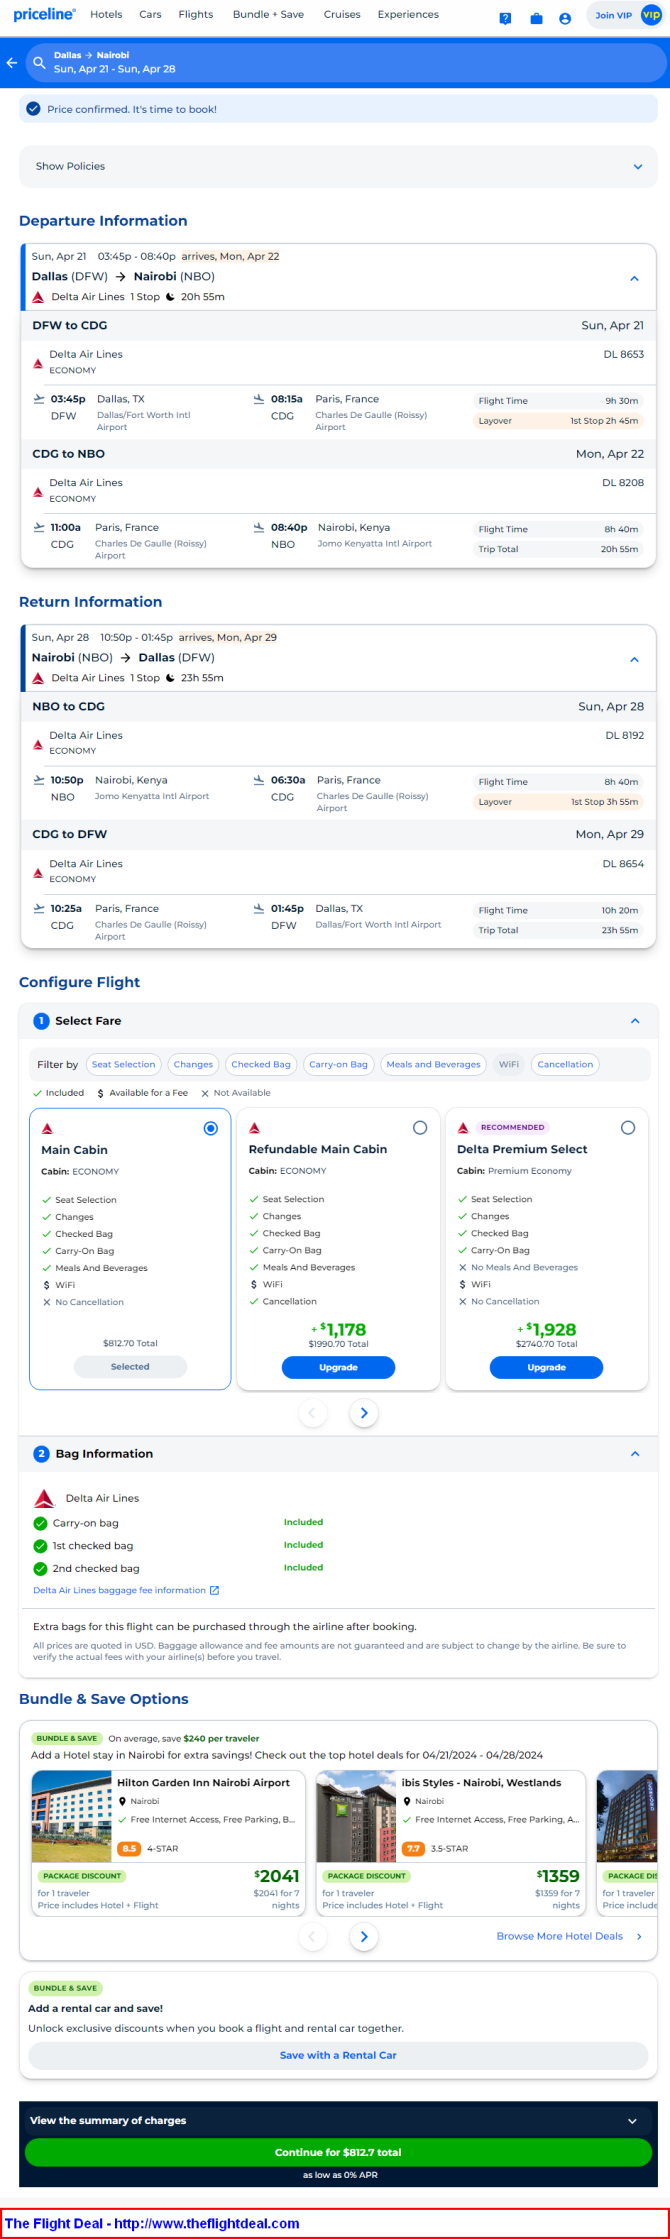Toggle the Meals and Beverages filter chip

[x=433, y=1064]
